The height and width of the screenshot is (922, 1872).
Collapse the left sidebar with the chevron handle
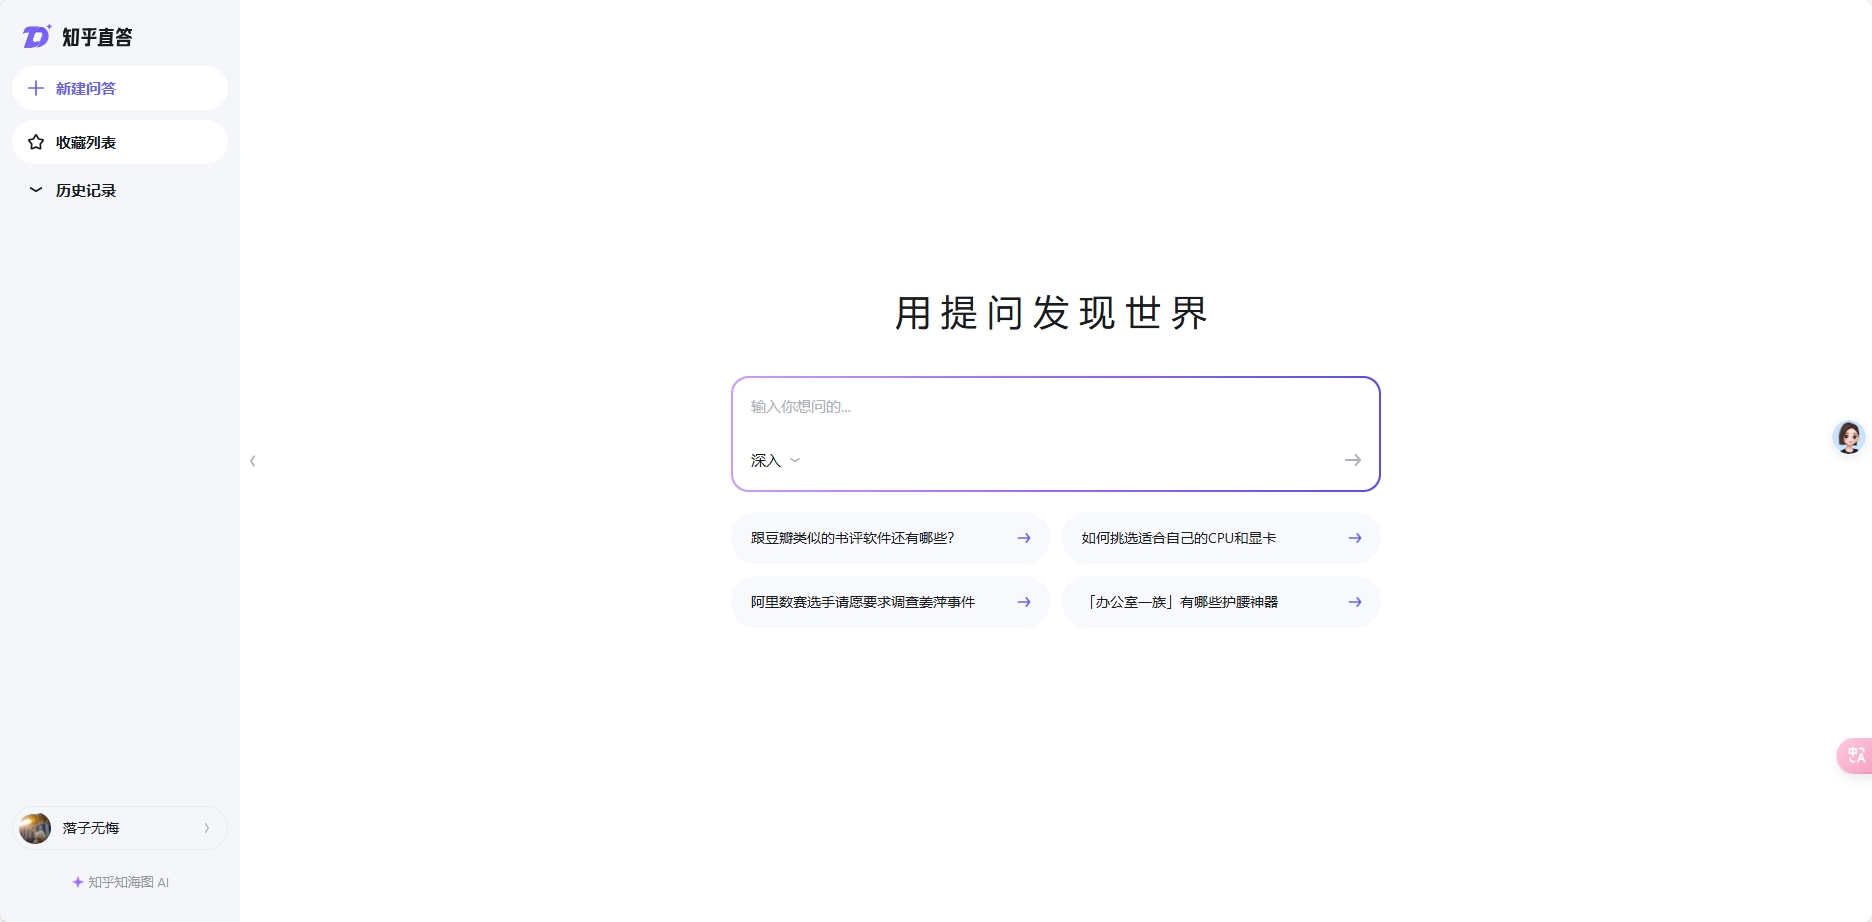[253, 461]
